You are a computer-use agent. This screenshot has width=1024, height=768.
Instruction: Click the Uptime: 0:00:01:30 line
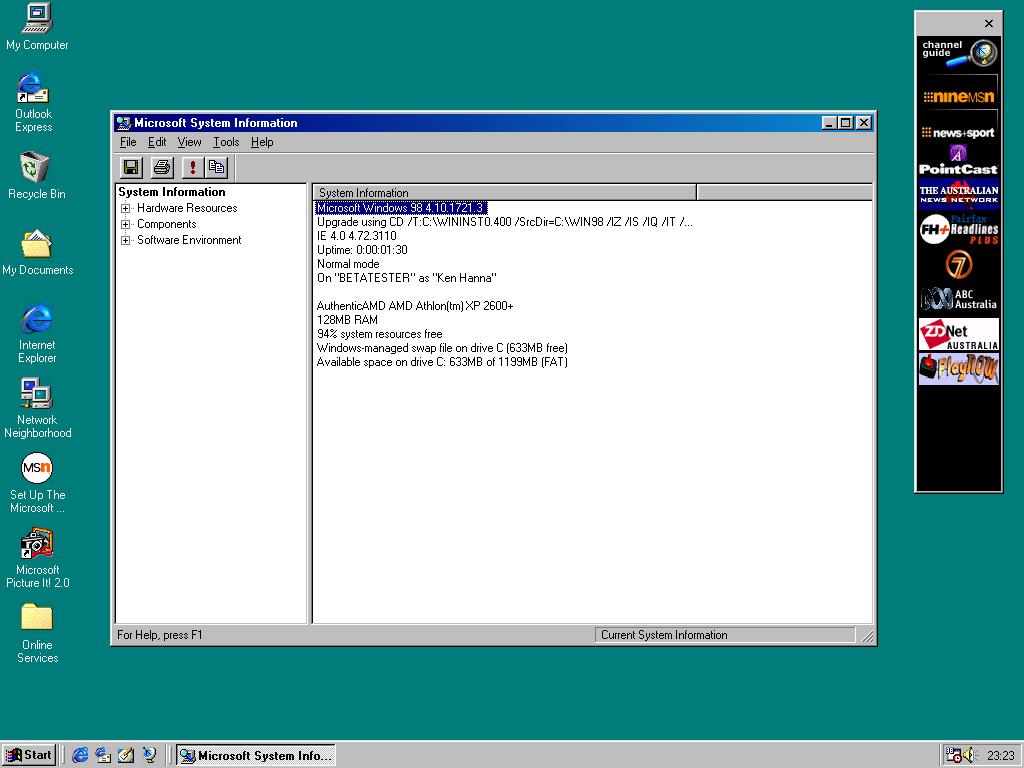[362, 250]
